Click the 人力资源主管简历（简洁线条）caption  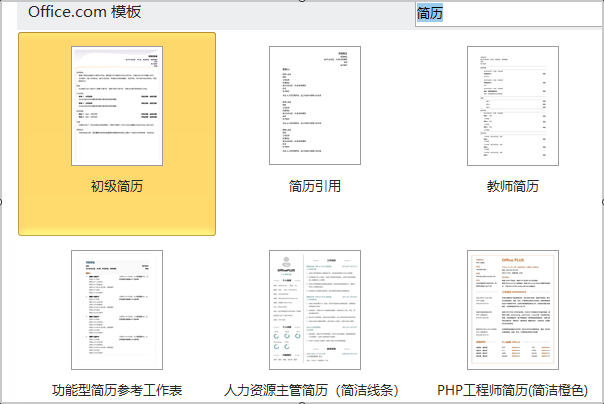[x=311, y=390]
